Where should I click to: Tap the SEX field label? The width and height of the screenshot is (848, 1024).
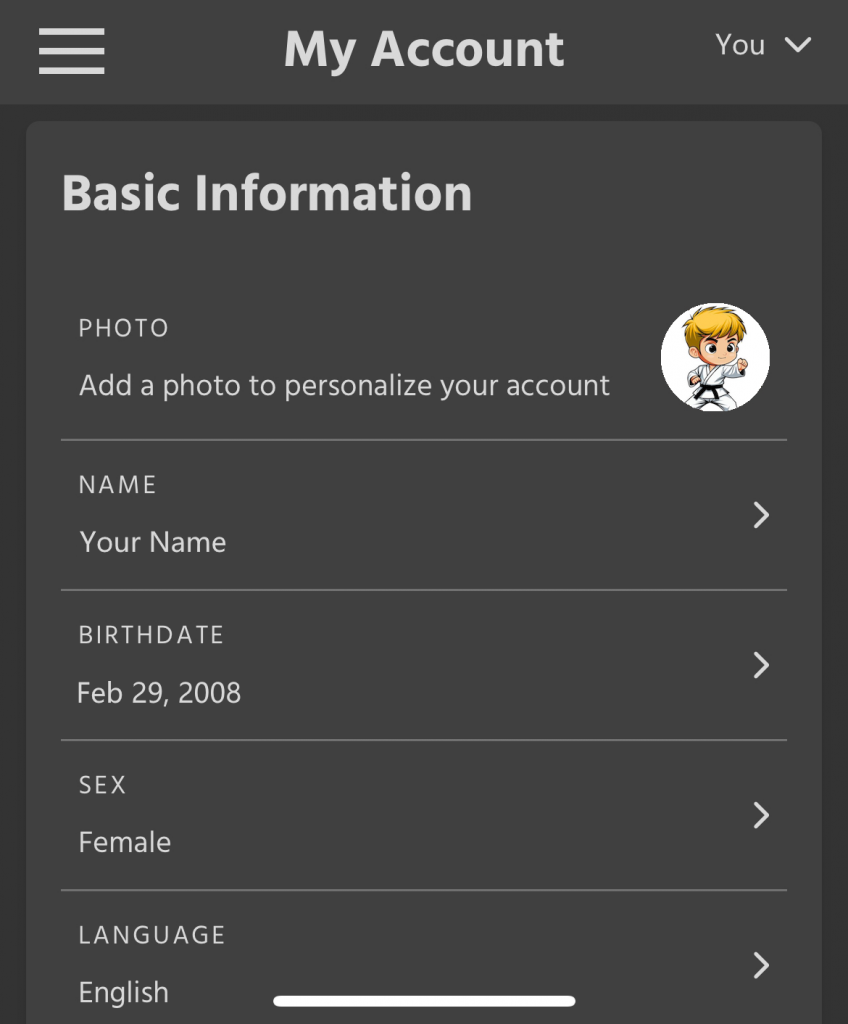(103, 785)
